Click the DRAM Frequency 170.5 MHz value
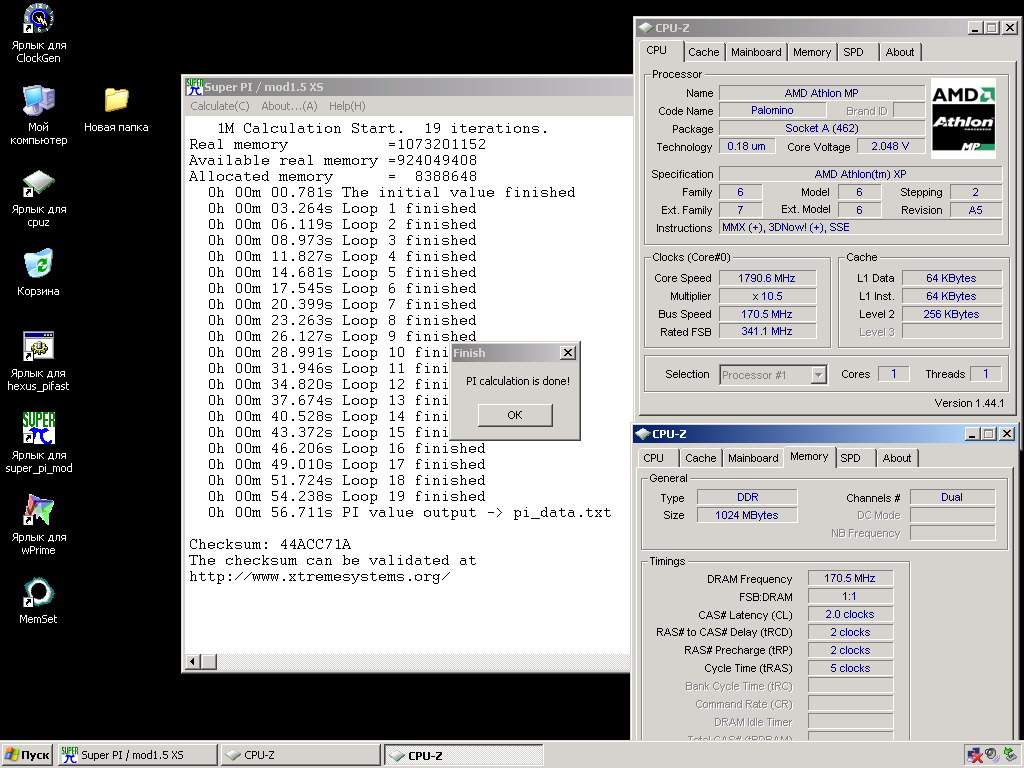1024x768 pixels. coord(850,579)
